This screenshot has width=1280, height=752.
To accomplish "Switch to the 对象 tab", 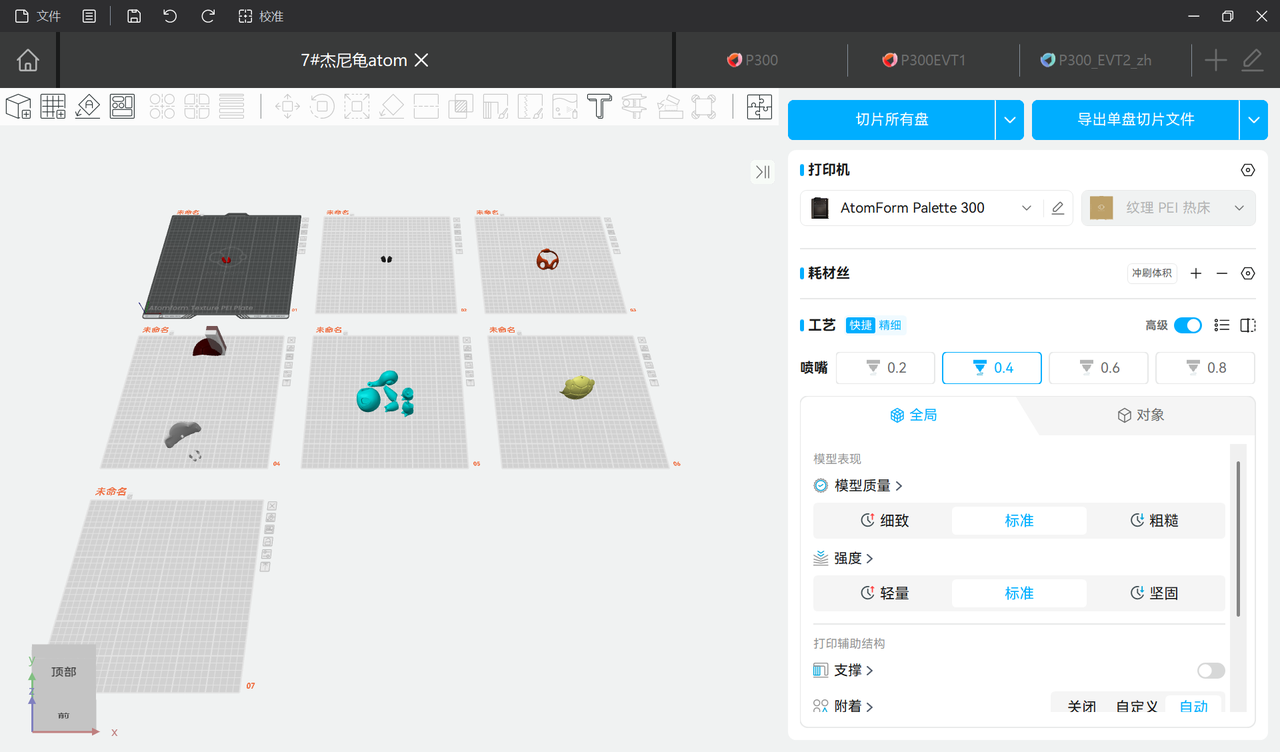I will tap(1140, 415).
